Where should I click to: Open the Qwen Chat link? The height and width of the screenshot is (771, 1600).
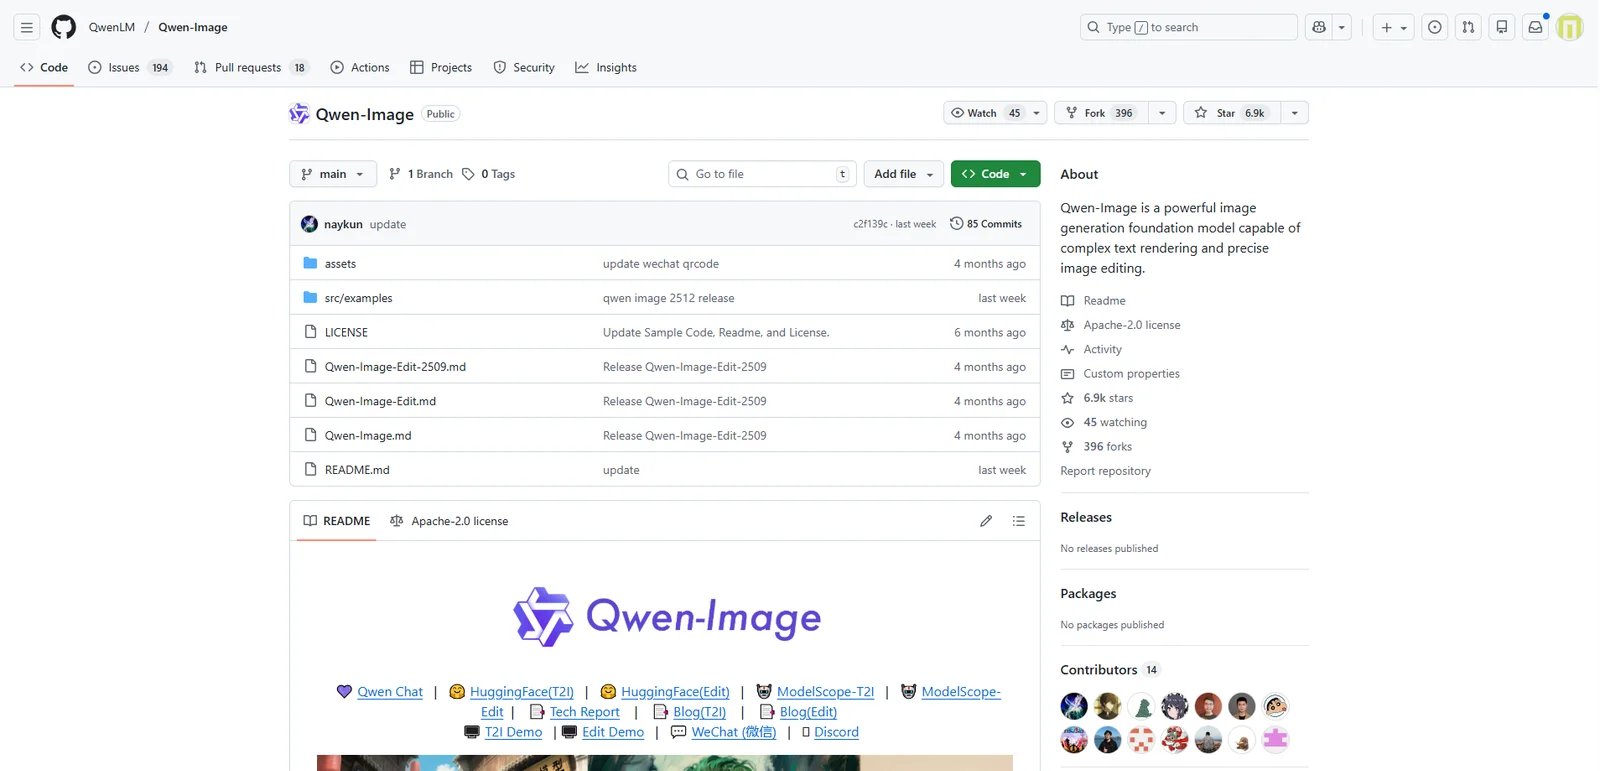(x=390, y=692)
